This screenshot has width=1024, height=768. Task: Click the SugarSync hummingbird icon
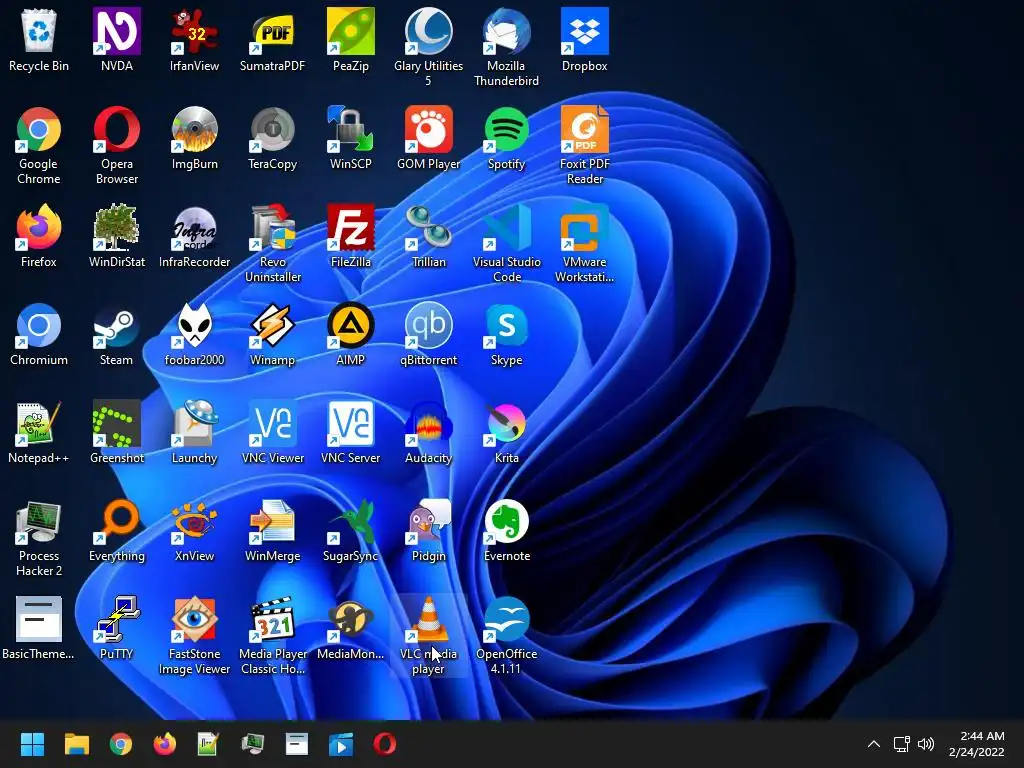pos(351,521)
